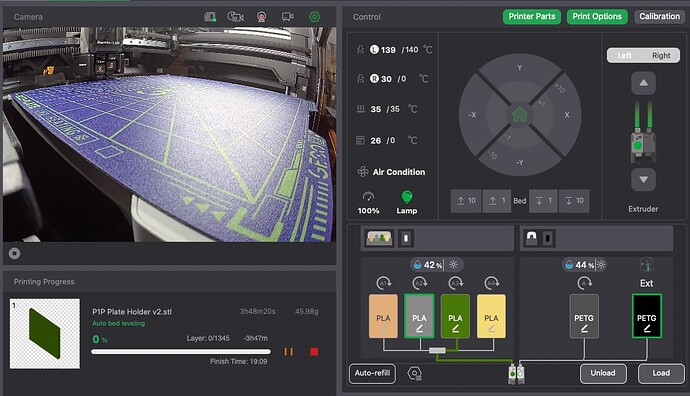Click the camera video recording icon
Screen dimensions: 690x396
pos(287,17)
